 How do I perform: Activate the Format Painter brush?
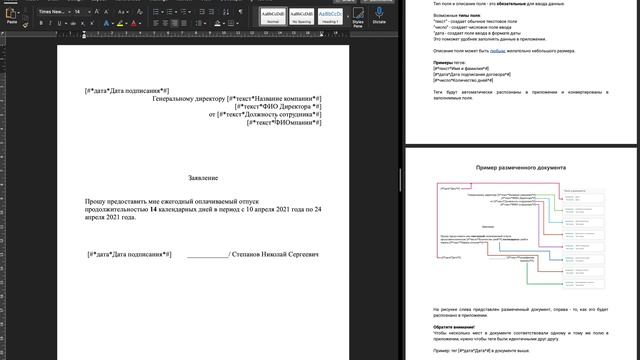[x=25, y=25]
